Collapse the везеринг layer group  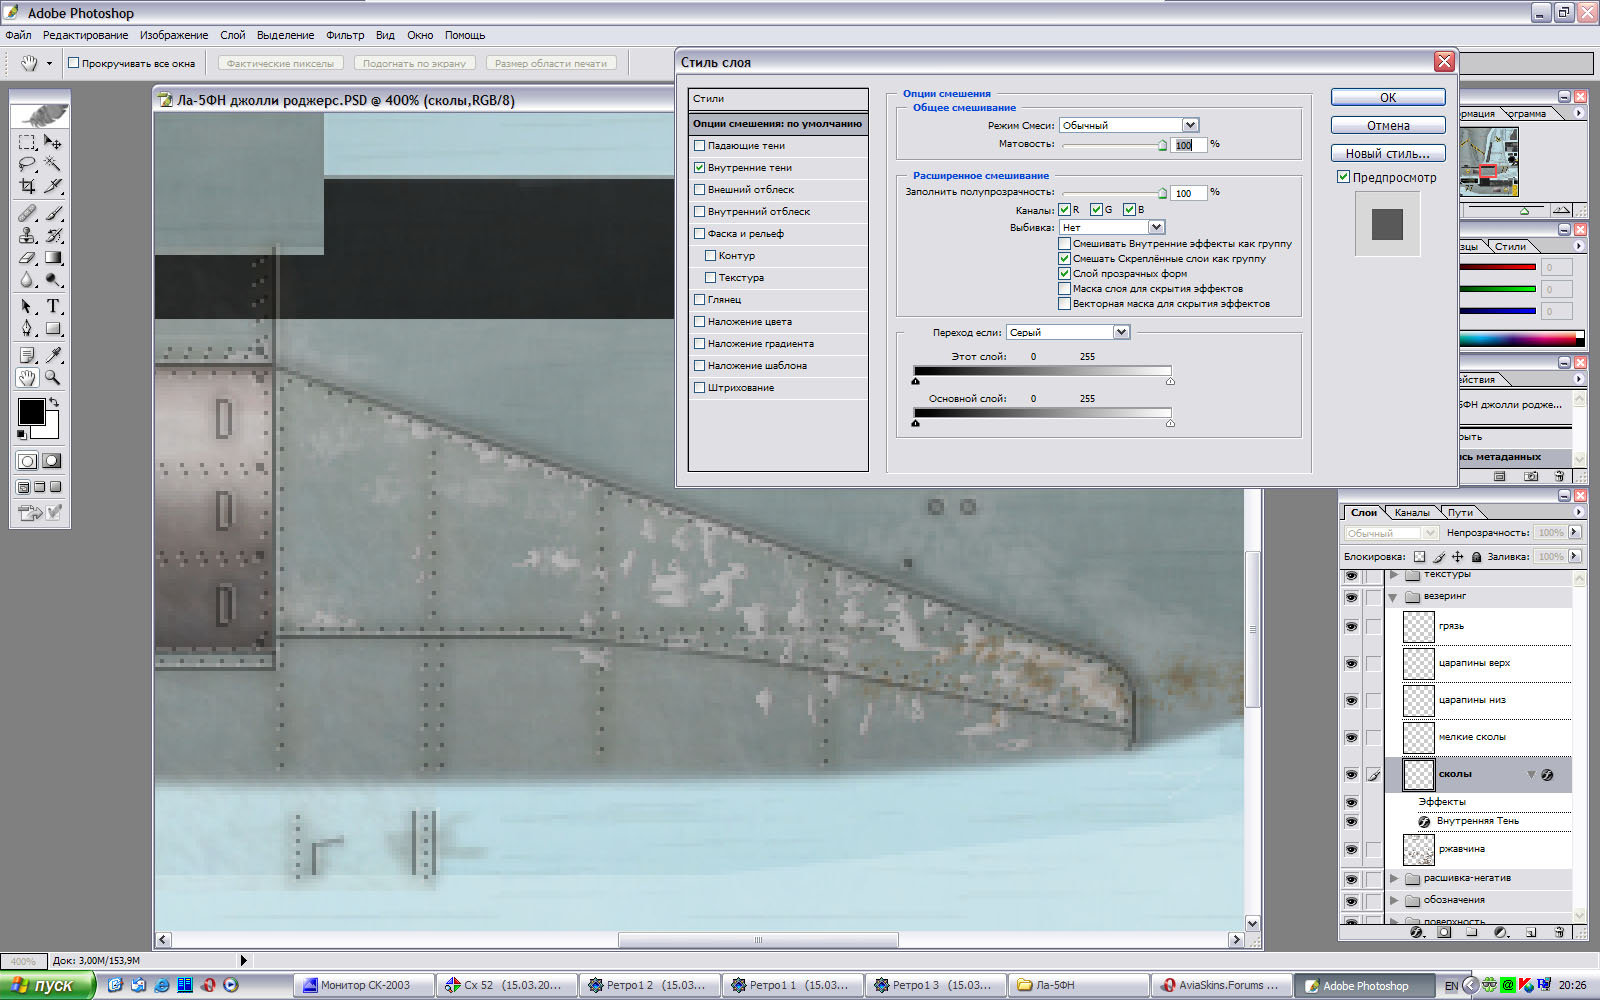[1393, 597]
